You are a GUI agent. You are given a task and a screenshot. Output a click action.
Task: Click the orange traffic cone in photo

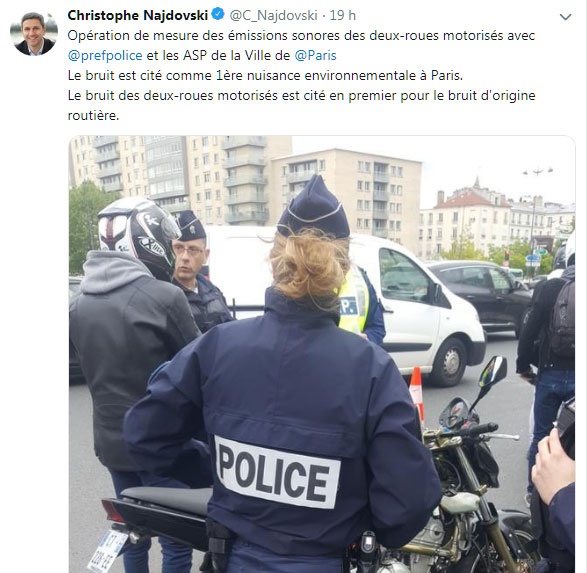[x=417, y=393]
